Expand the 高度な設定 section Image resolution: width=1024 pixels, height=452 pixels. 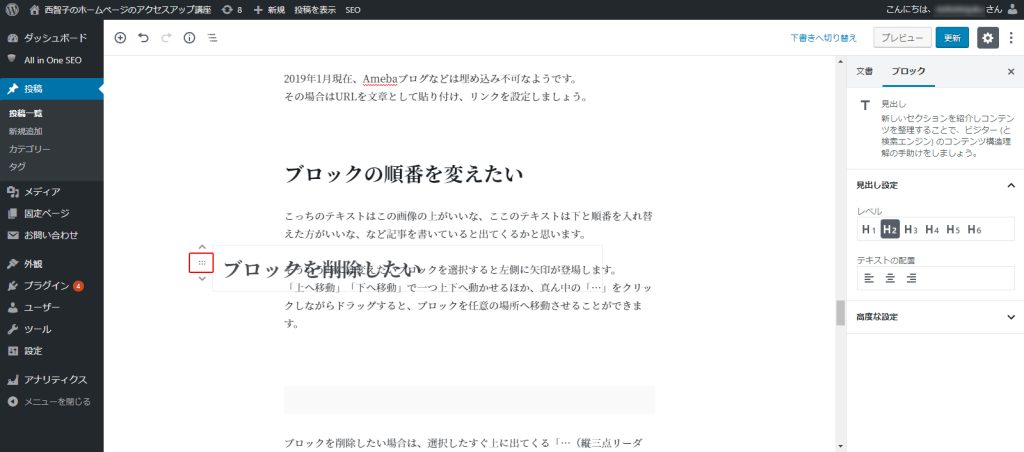935,317
